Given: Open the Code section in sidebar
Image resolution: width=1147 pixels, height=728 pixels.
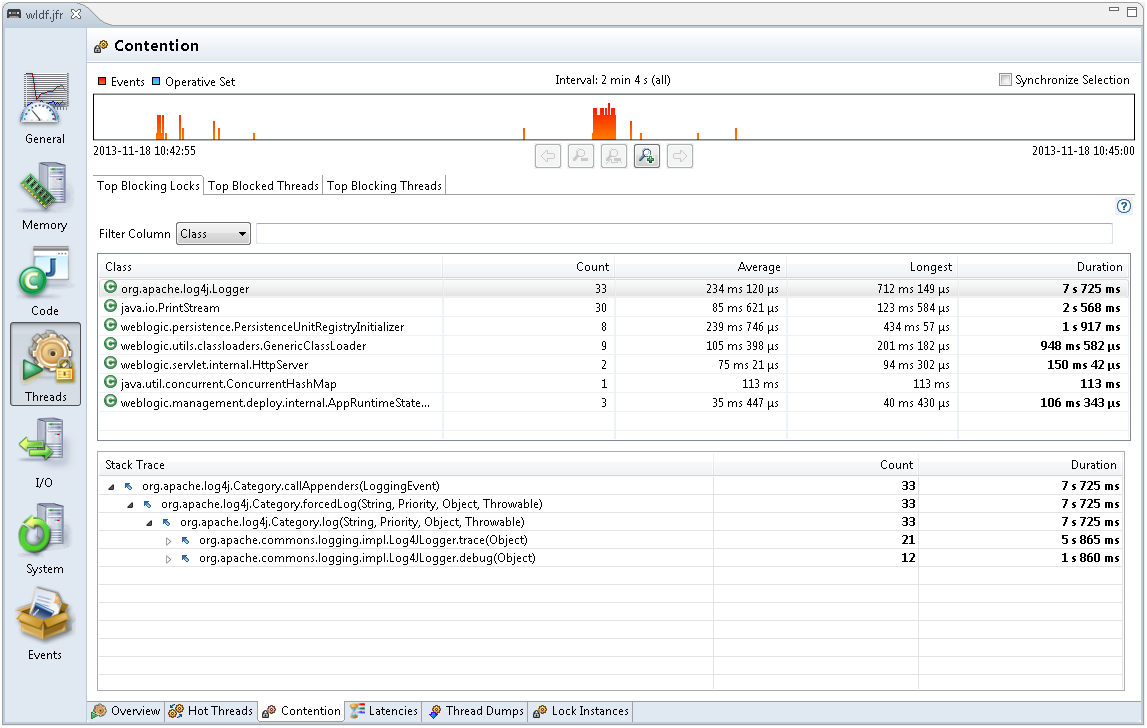Looking at the screenshot, I should [x=45, y=281].
